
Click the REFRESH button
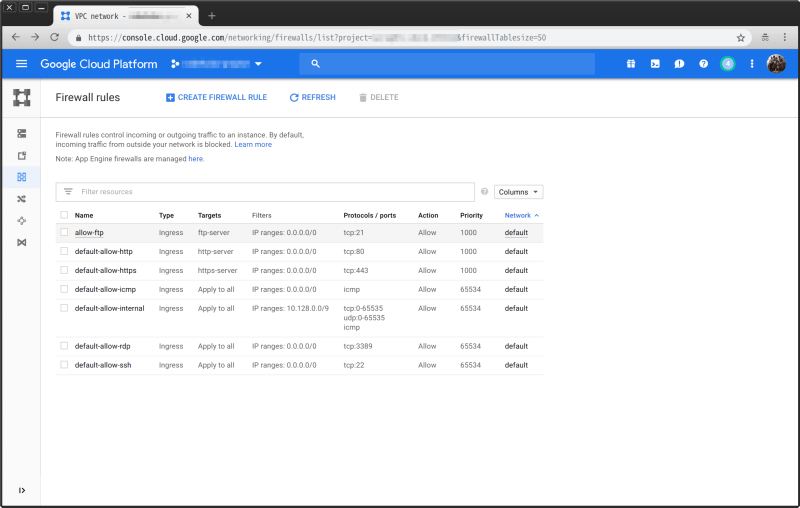[312, 97]
